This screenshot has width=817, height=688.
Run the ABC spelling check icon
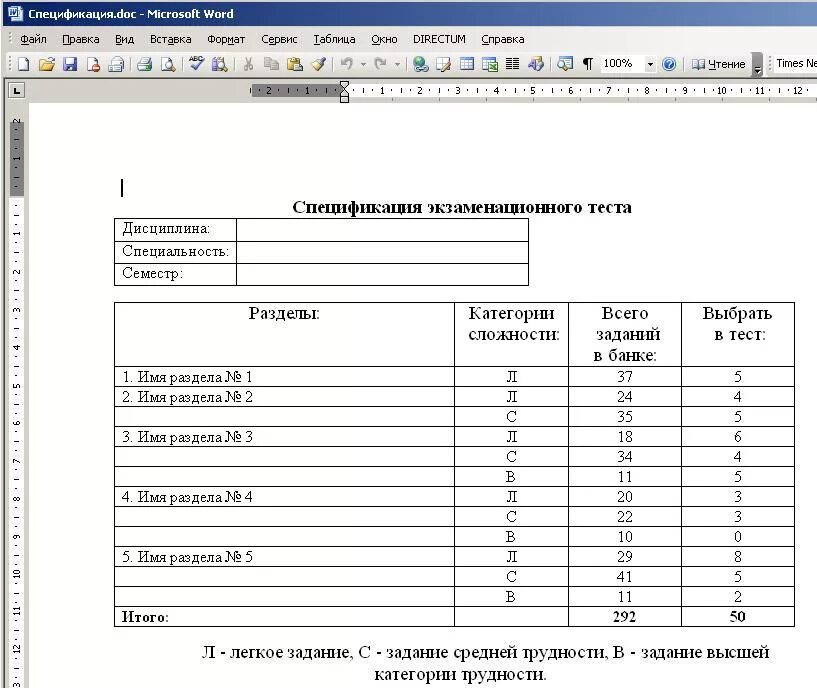pos(196,64)
